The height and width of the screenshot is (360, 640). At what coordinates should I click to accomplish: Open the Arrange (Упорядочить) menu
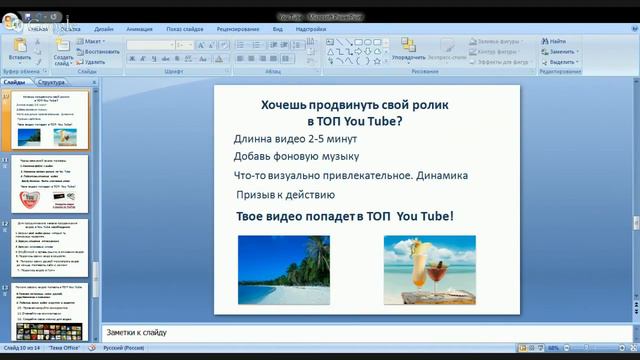coord(408,50)
